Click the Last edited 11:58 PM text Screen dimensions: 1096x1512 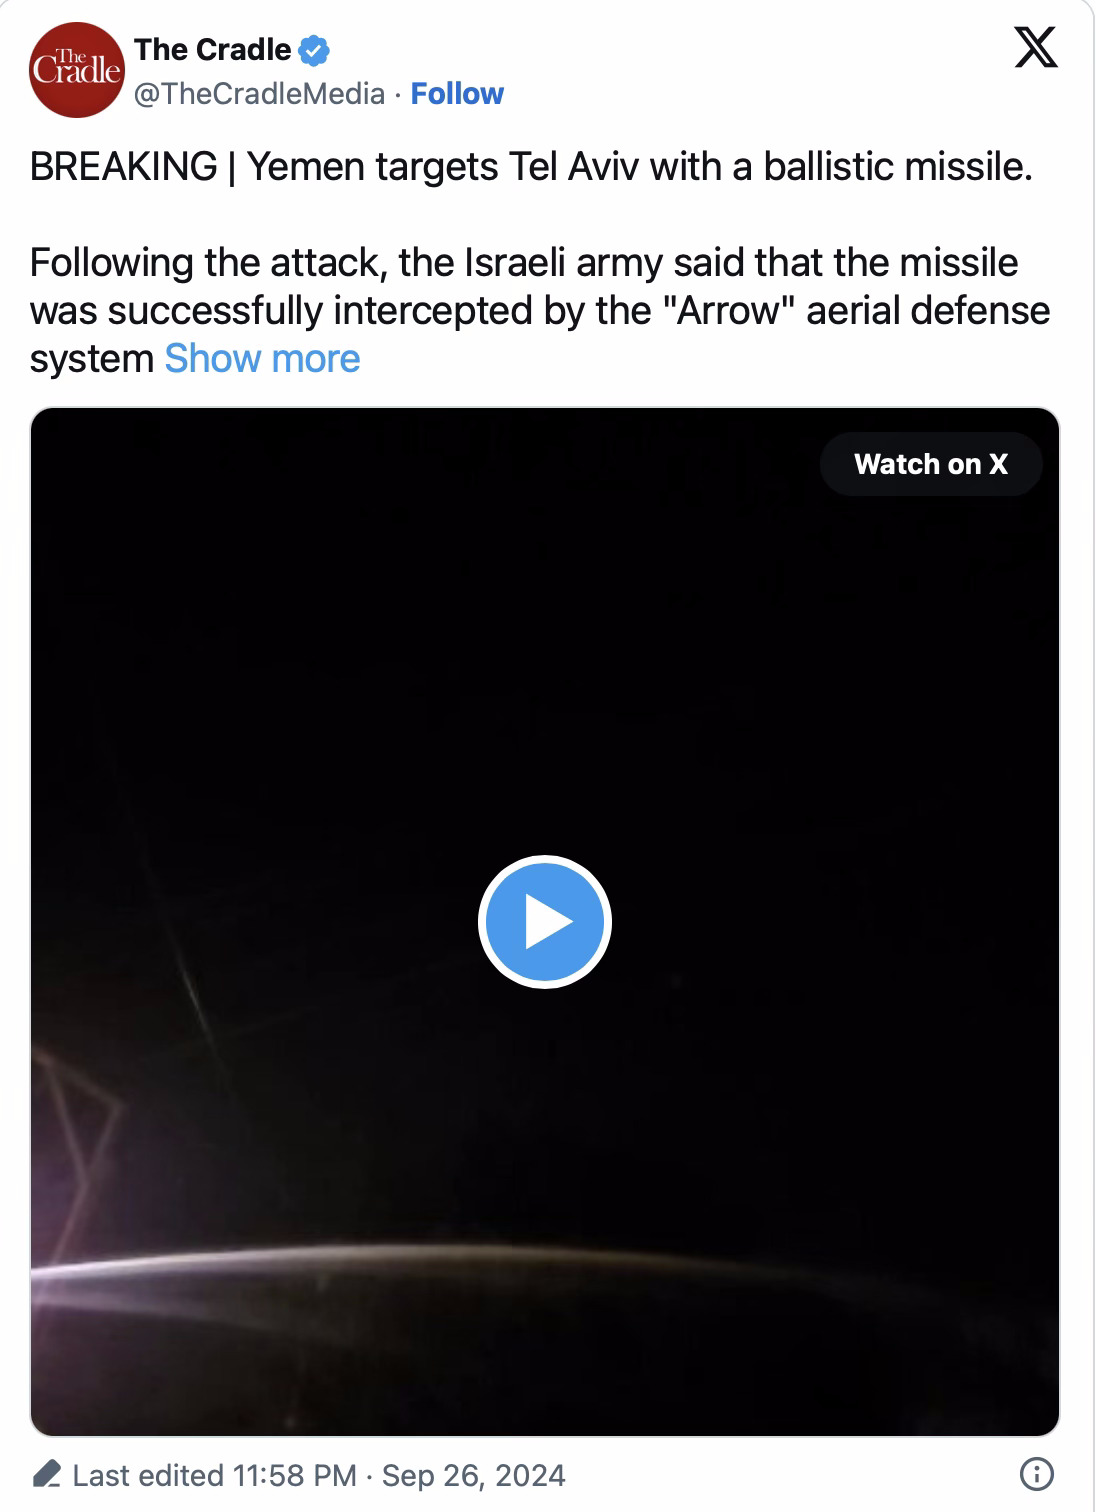[x=214, y=1475]
